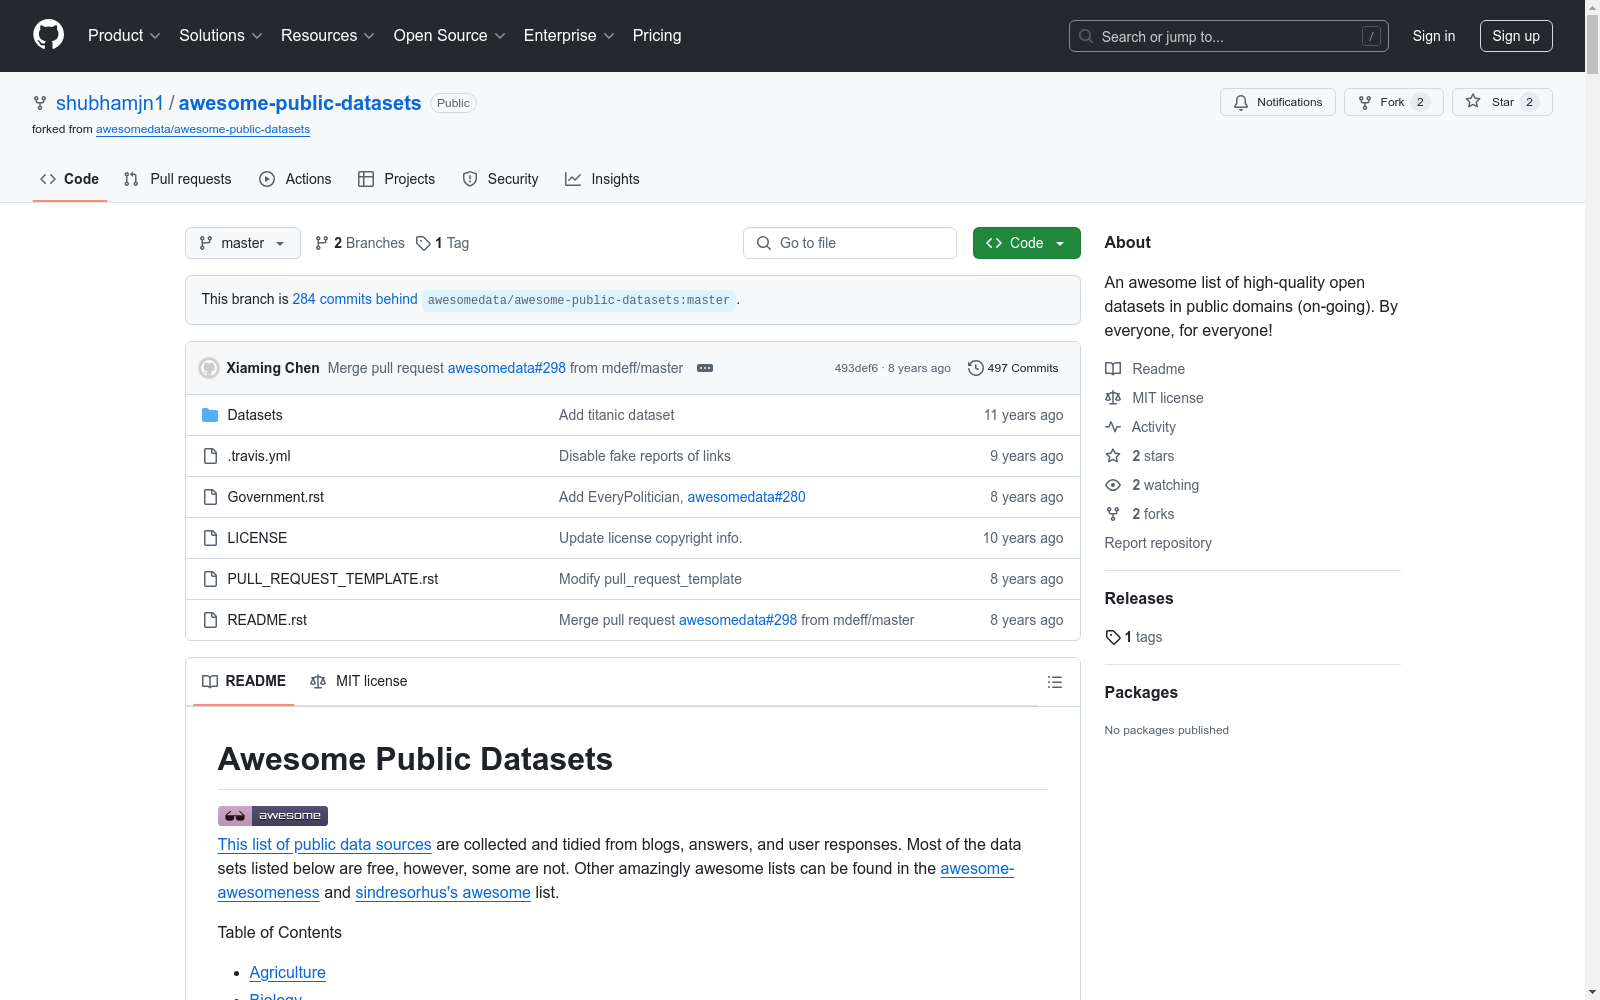Open the Resources dropdown
Image resolution: width=1600 pixels, height=1000 pixels.
[328, 35]
